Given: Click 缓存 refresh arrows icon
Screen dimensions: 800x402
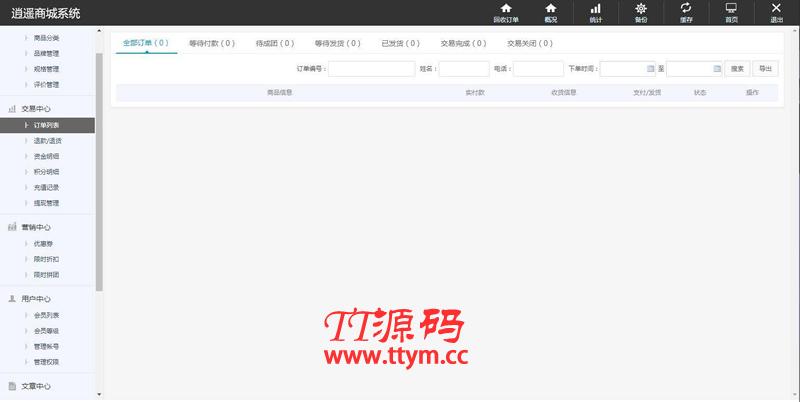Looking at the screenshot, I should click(686, 8).
